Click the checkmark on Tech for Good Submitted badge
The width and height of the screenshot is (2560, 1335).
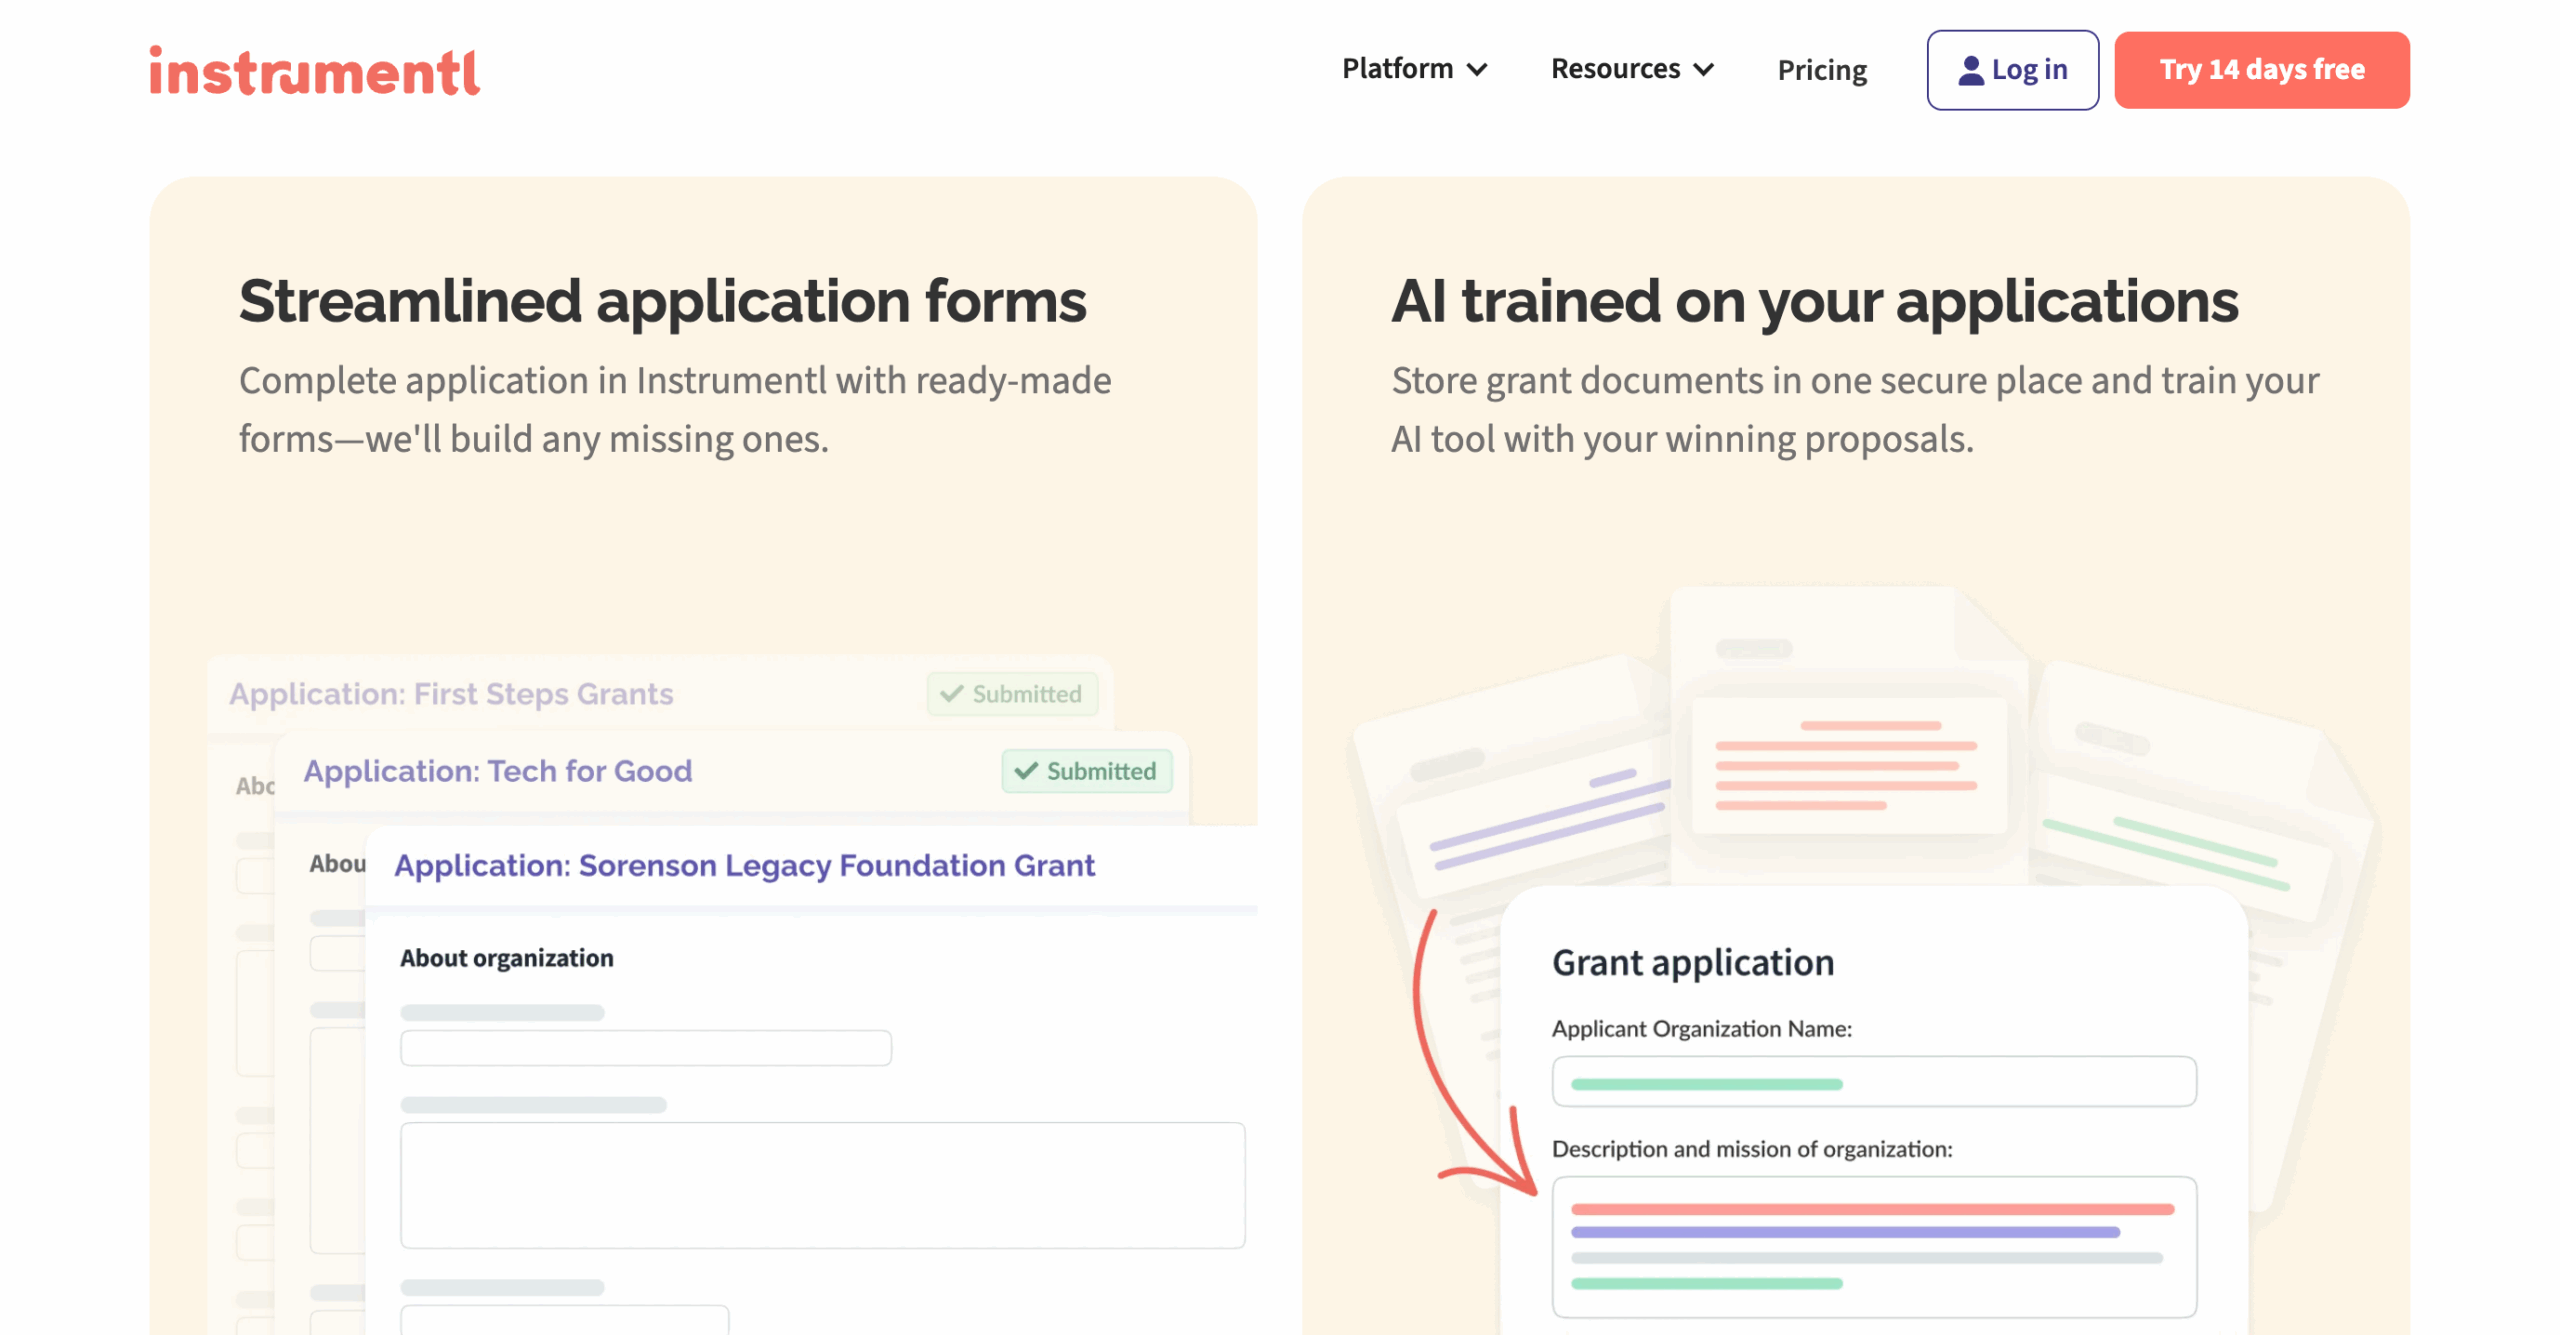click(1025, 771)
